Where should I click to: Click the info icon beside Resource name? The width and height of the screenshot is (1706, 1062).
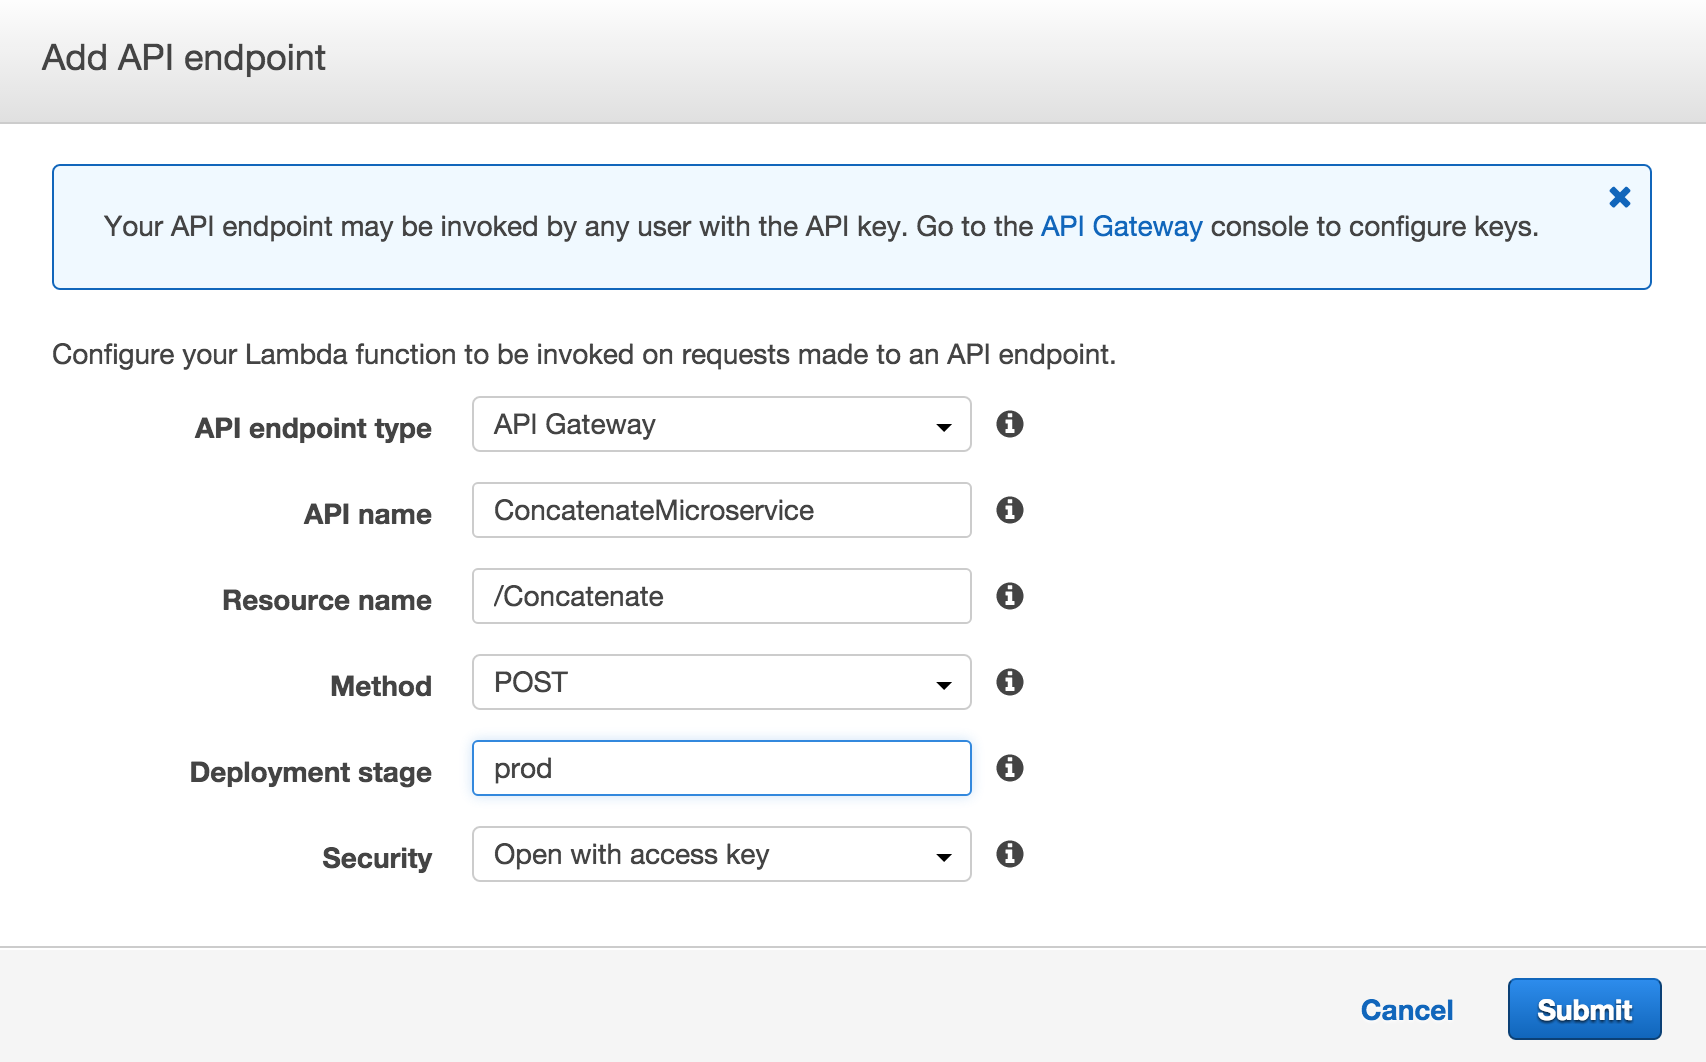[x=1010, y=596]
